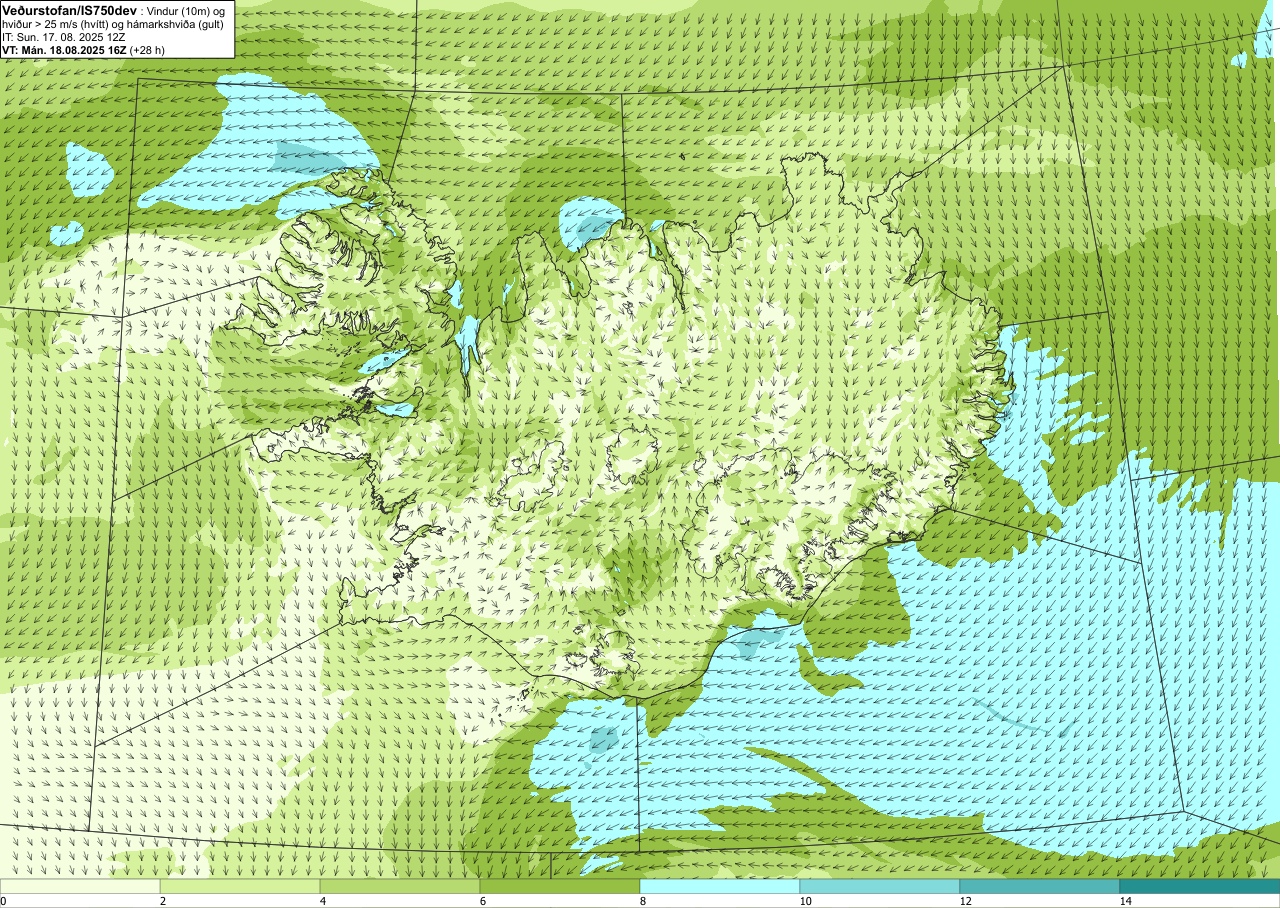This screenshot has width=1280, height=908.
Task: Click the '(+28 h)' forecast offset text
Action: click(147, 50)
